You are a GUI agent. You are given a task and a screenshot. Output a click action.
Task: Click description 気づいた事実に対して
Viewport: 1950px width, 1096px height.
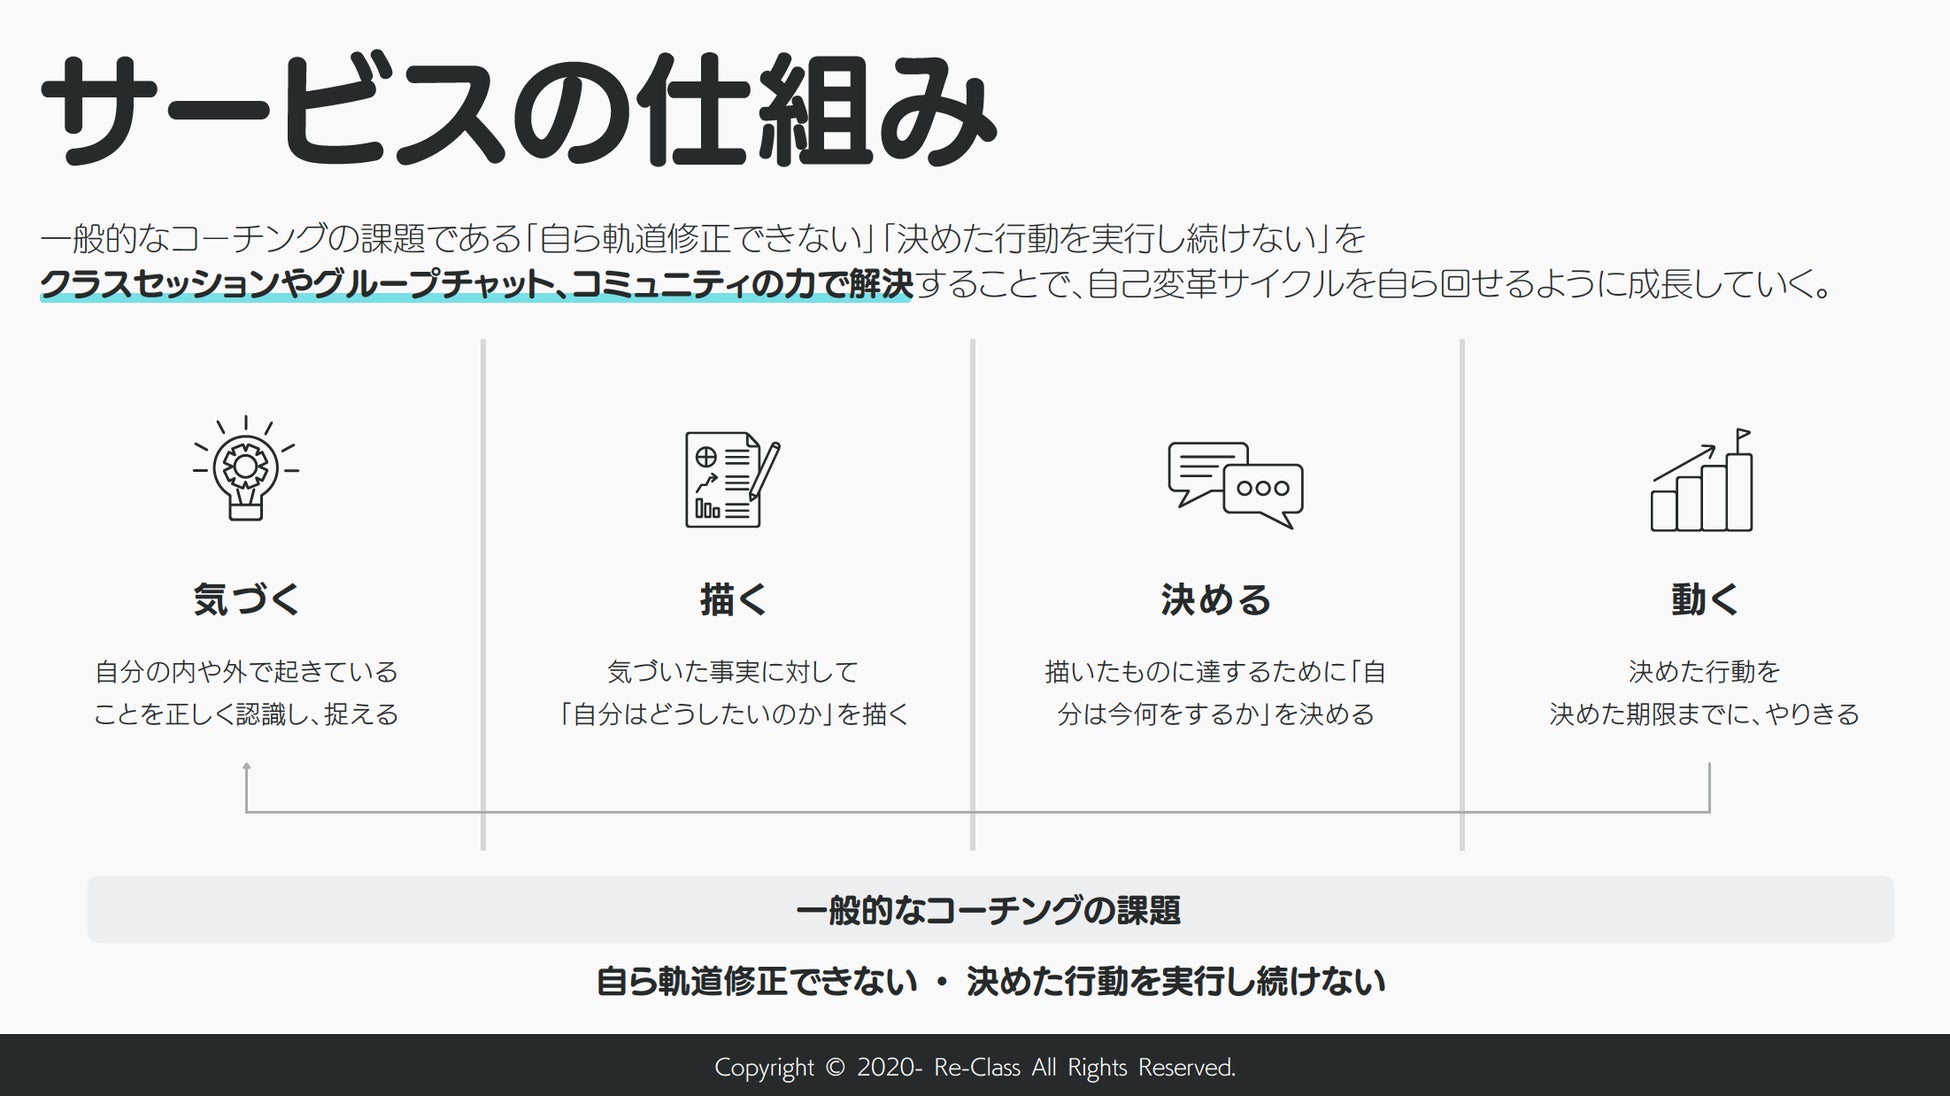(733, 671)
